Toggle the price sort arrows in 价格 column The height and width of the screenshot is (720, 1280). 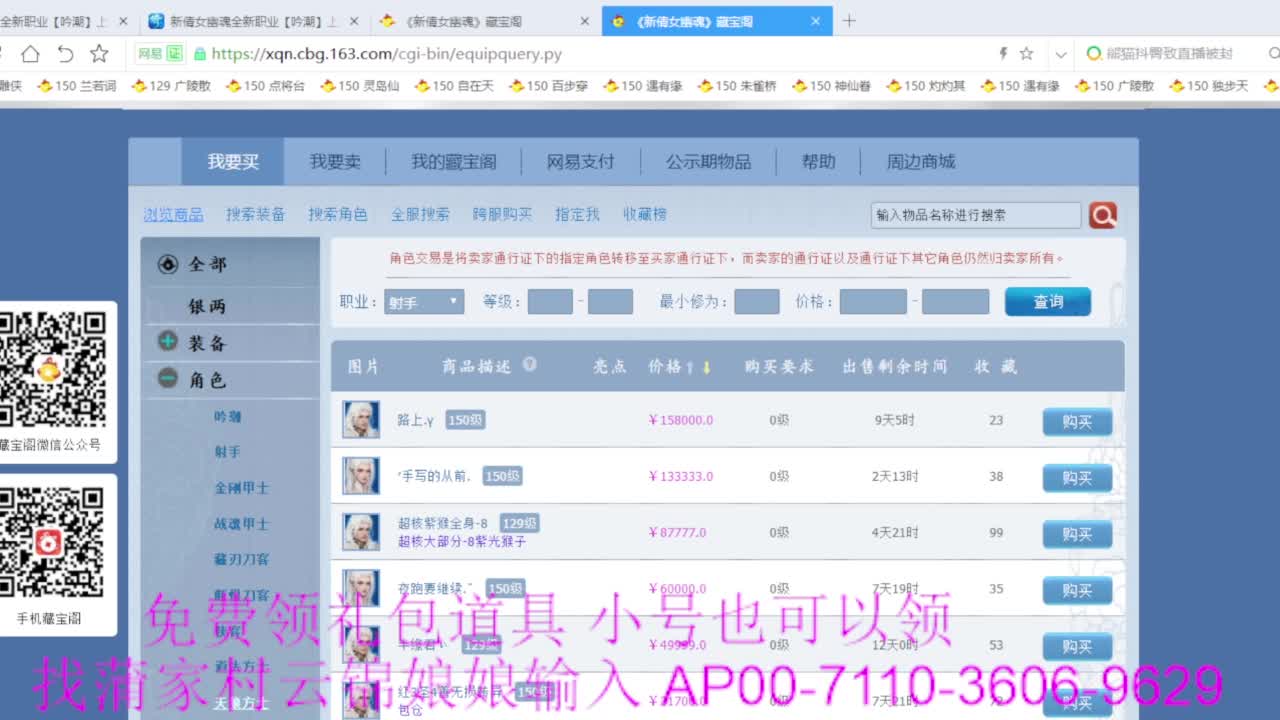click(697, 366)
